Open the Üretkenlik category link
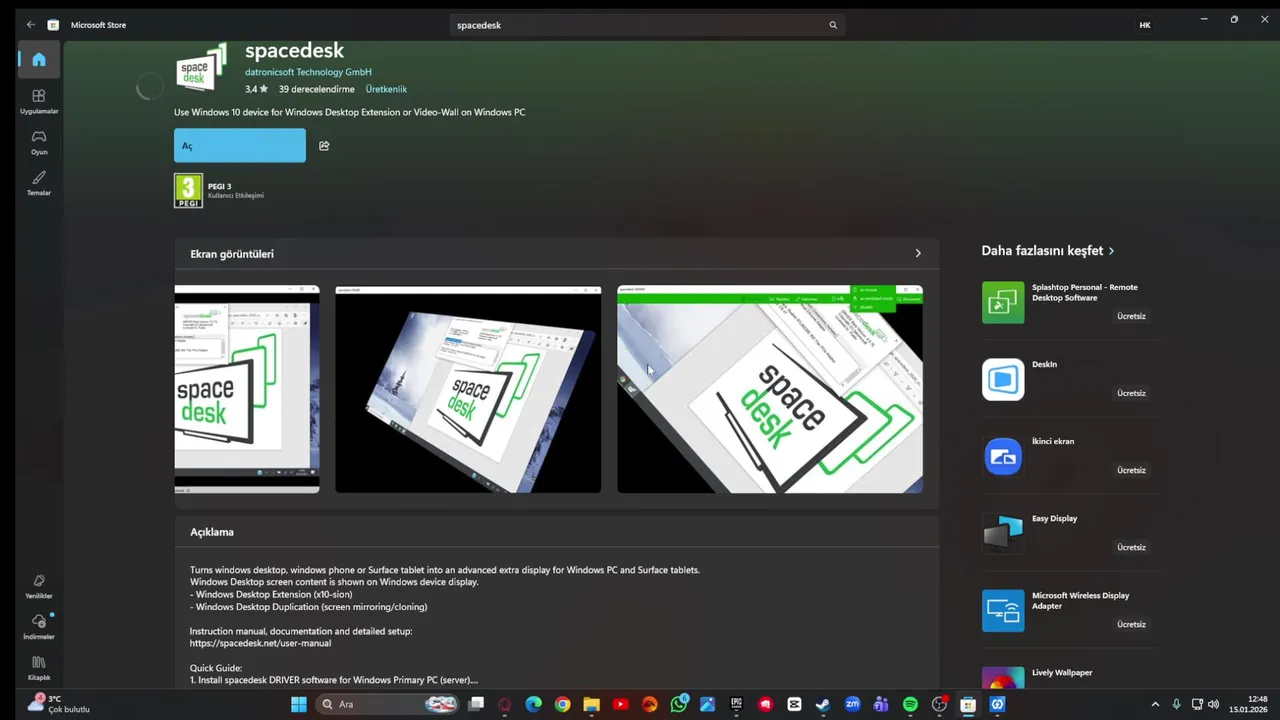 click(x=386, y=89)
